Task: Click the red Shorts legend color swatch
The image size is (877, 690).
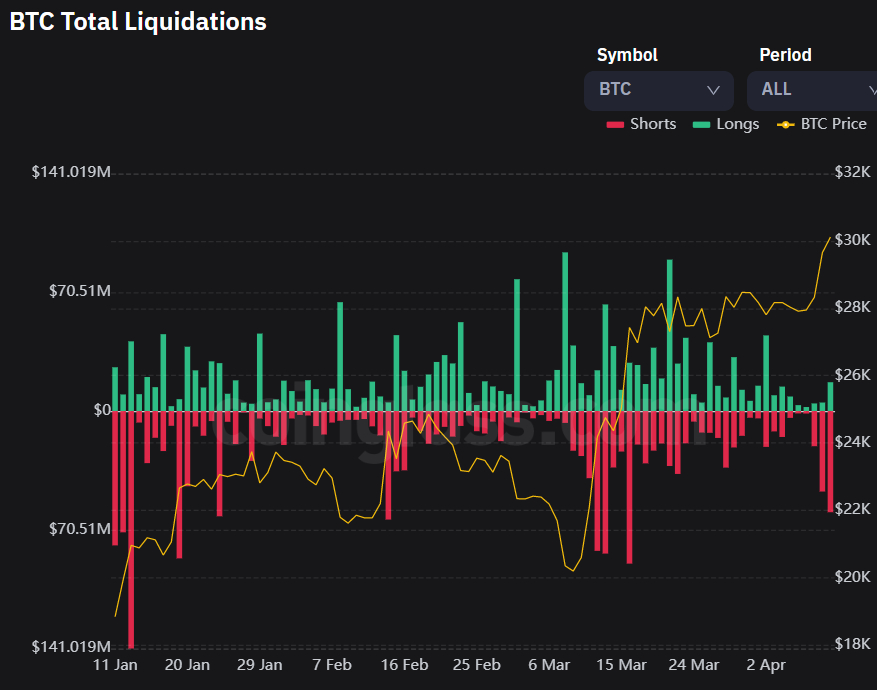Action: 616,124
